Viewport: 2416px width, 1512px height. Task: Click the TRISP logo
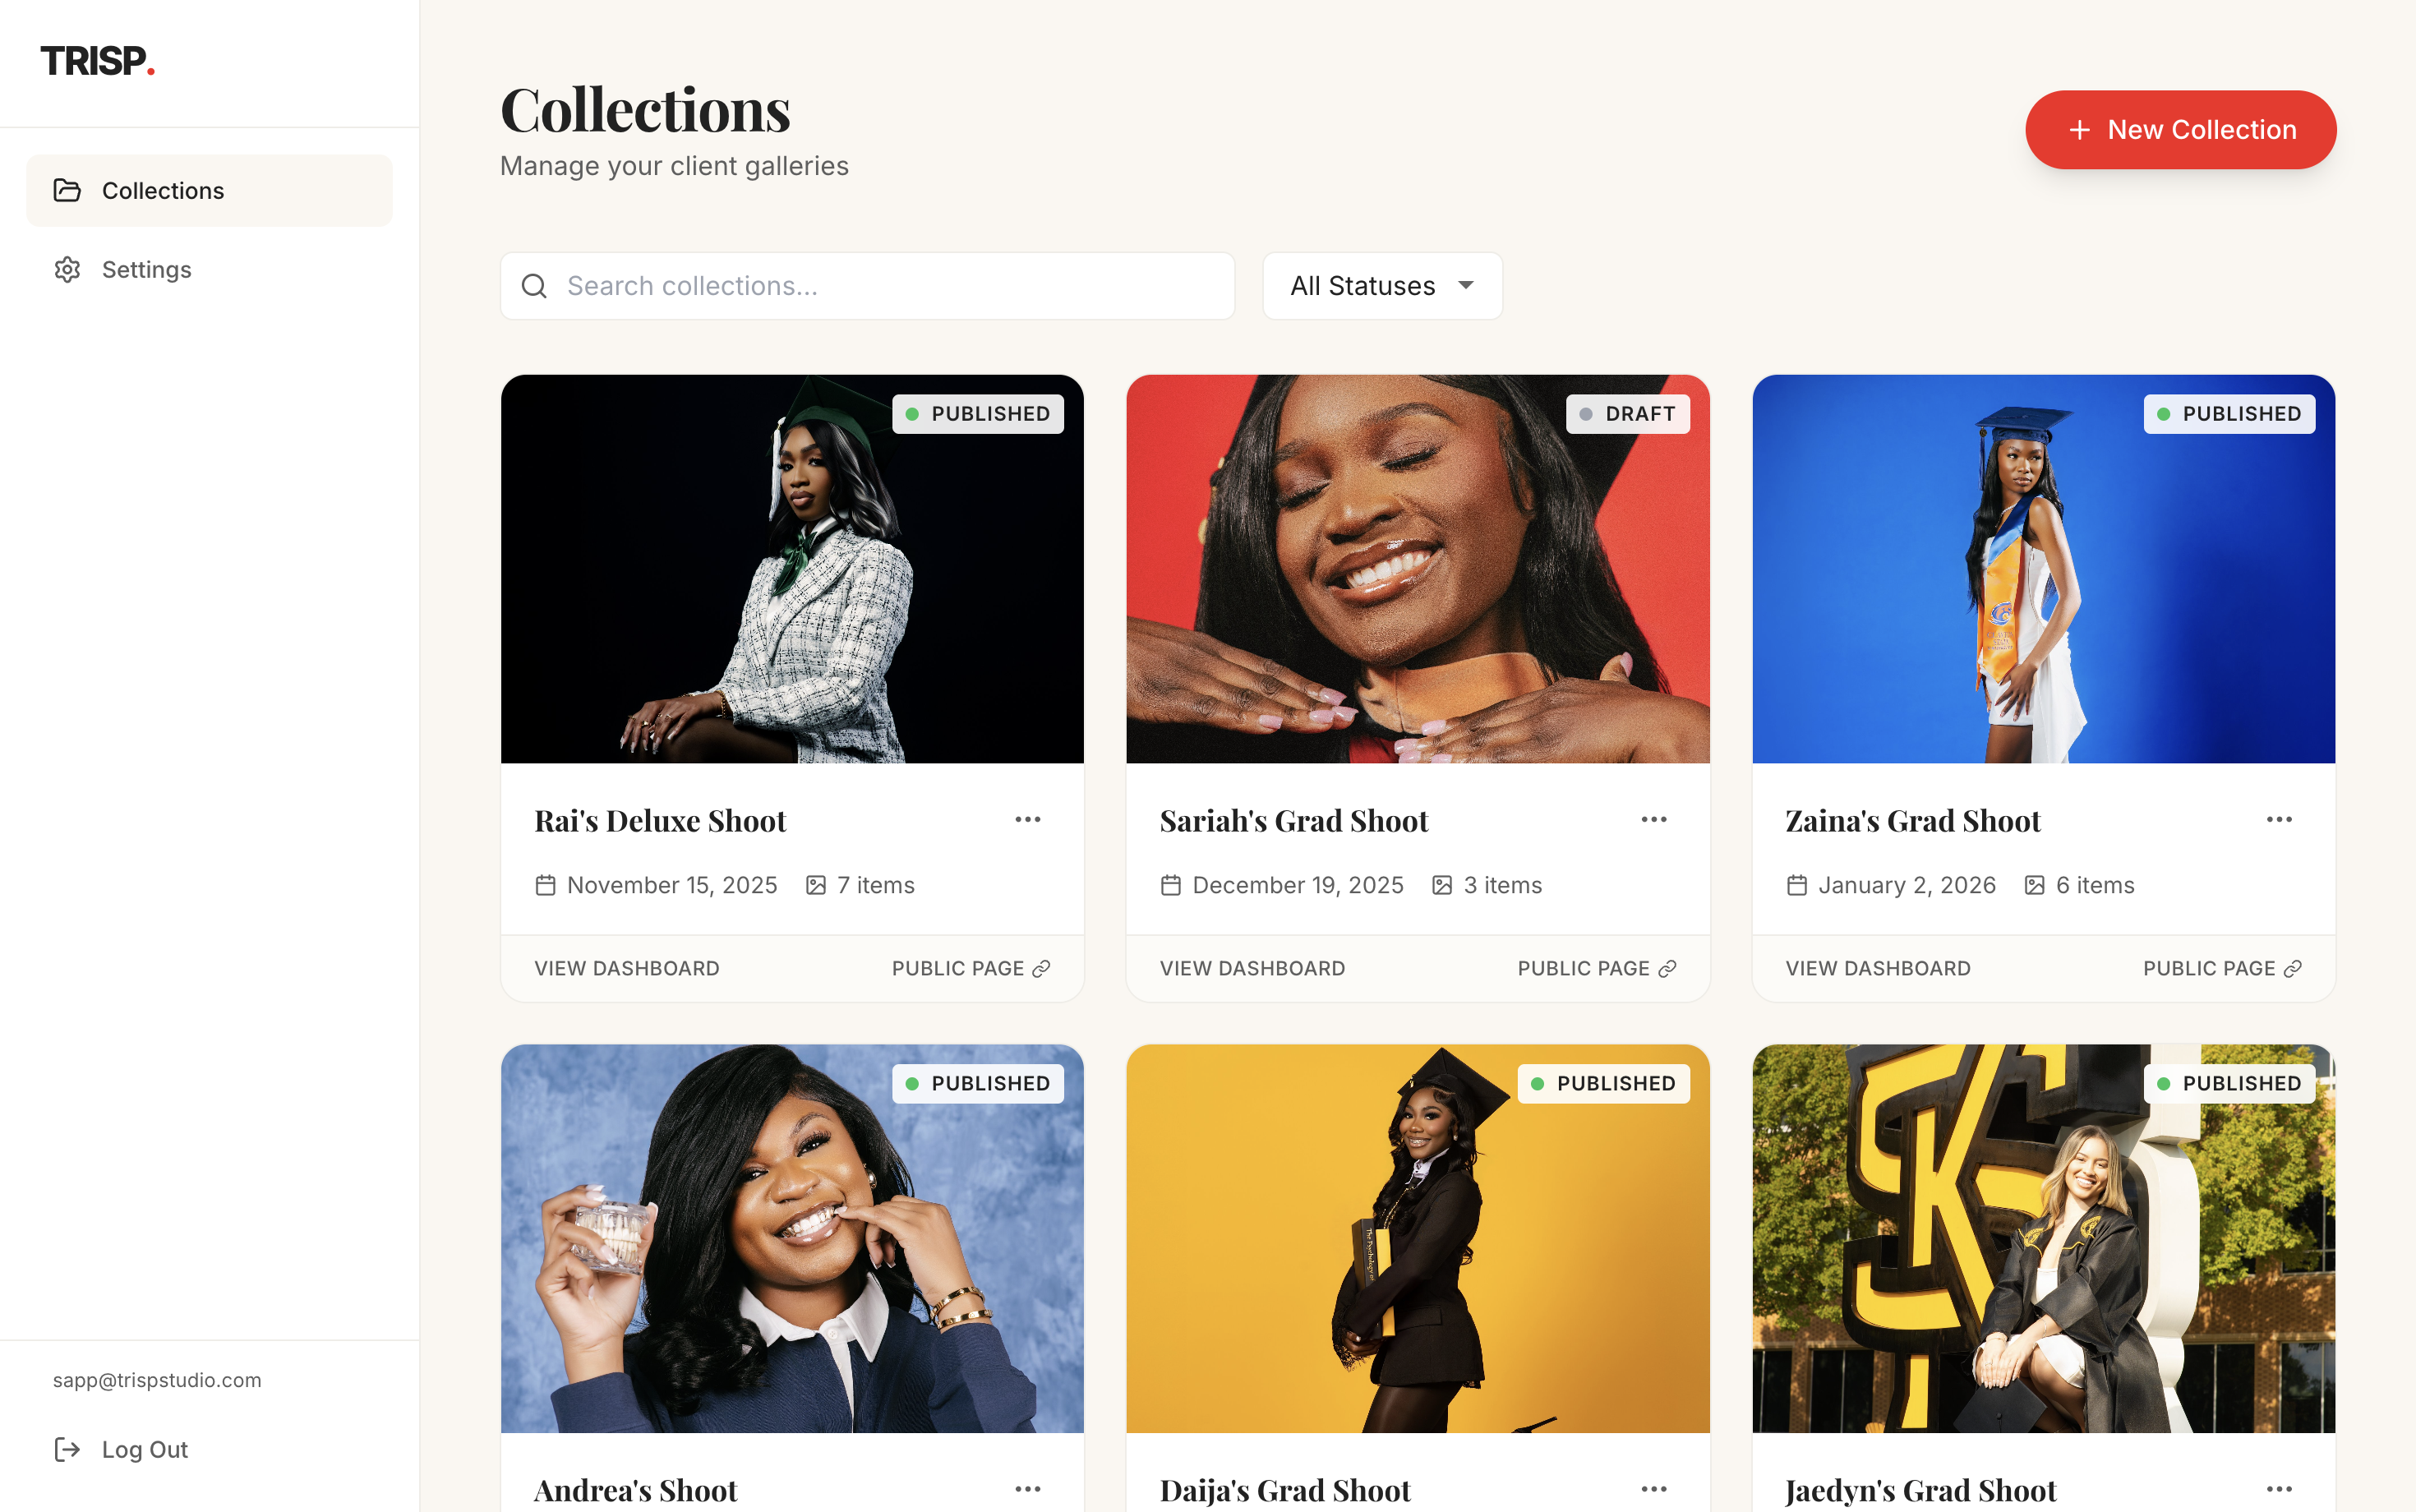[97, 62]
